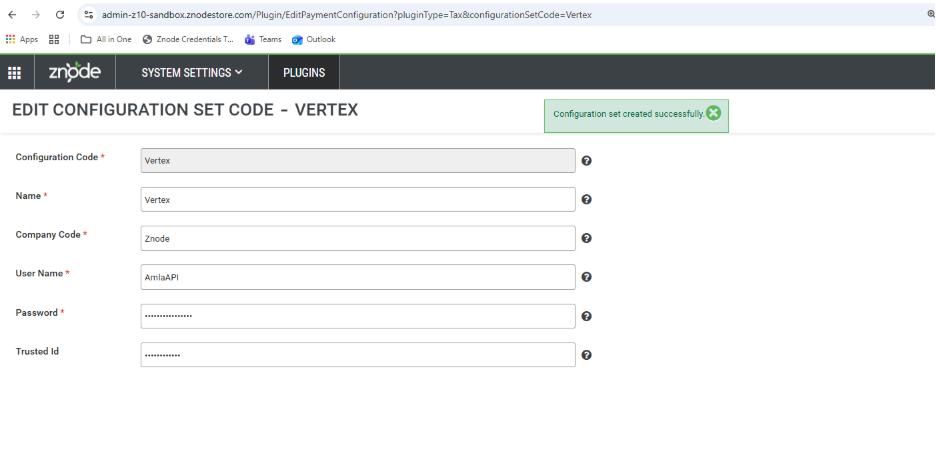Focus the Password input field

[358, 316]
